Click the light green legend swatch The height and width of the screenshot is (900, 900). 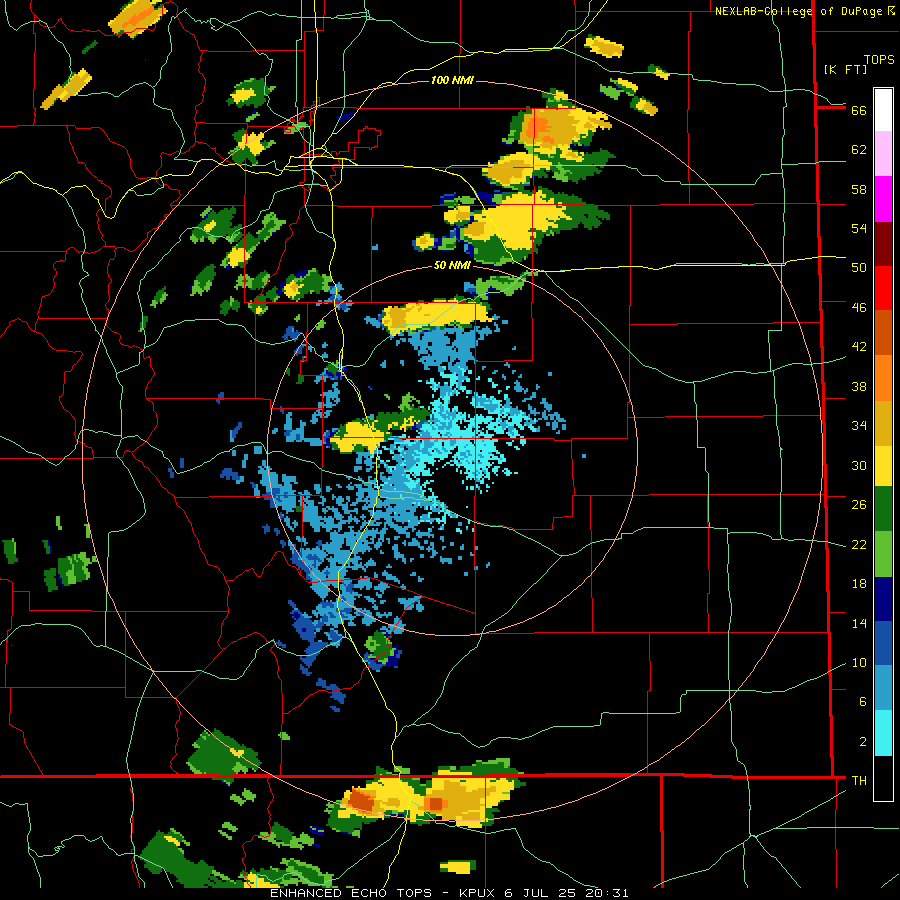tap(883, 554)
